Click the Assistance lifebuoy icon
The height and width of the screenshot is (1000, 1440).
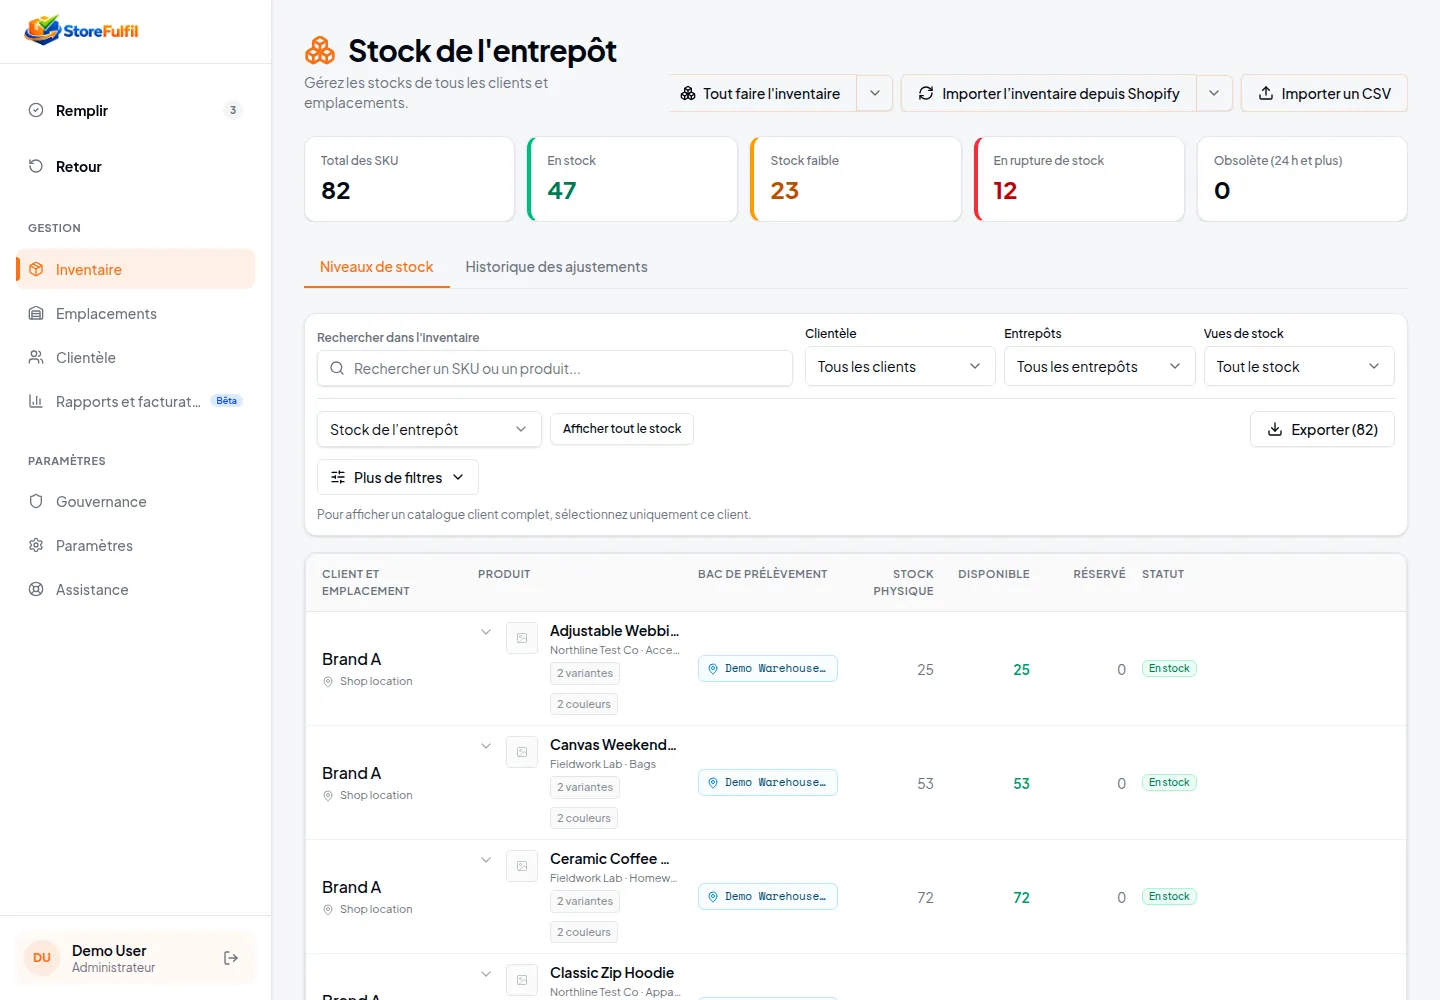click(36, 589)
